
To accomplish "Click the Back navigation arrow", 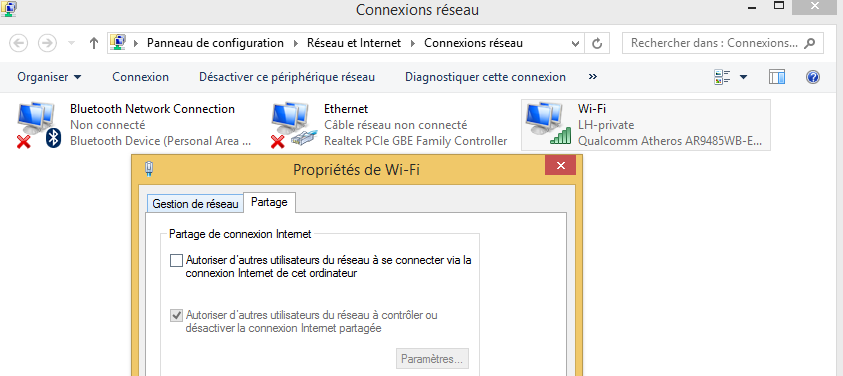I will (x=19, y=43).
